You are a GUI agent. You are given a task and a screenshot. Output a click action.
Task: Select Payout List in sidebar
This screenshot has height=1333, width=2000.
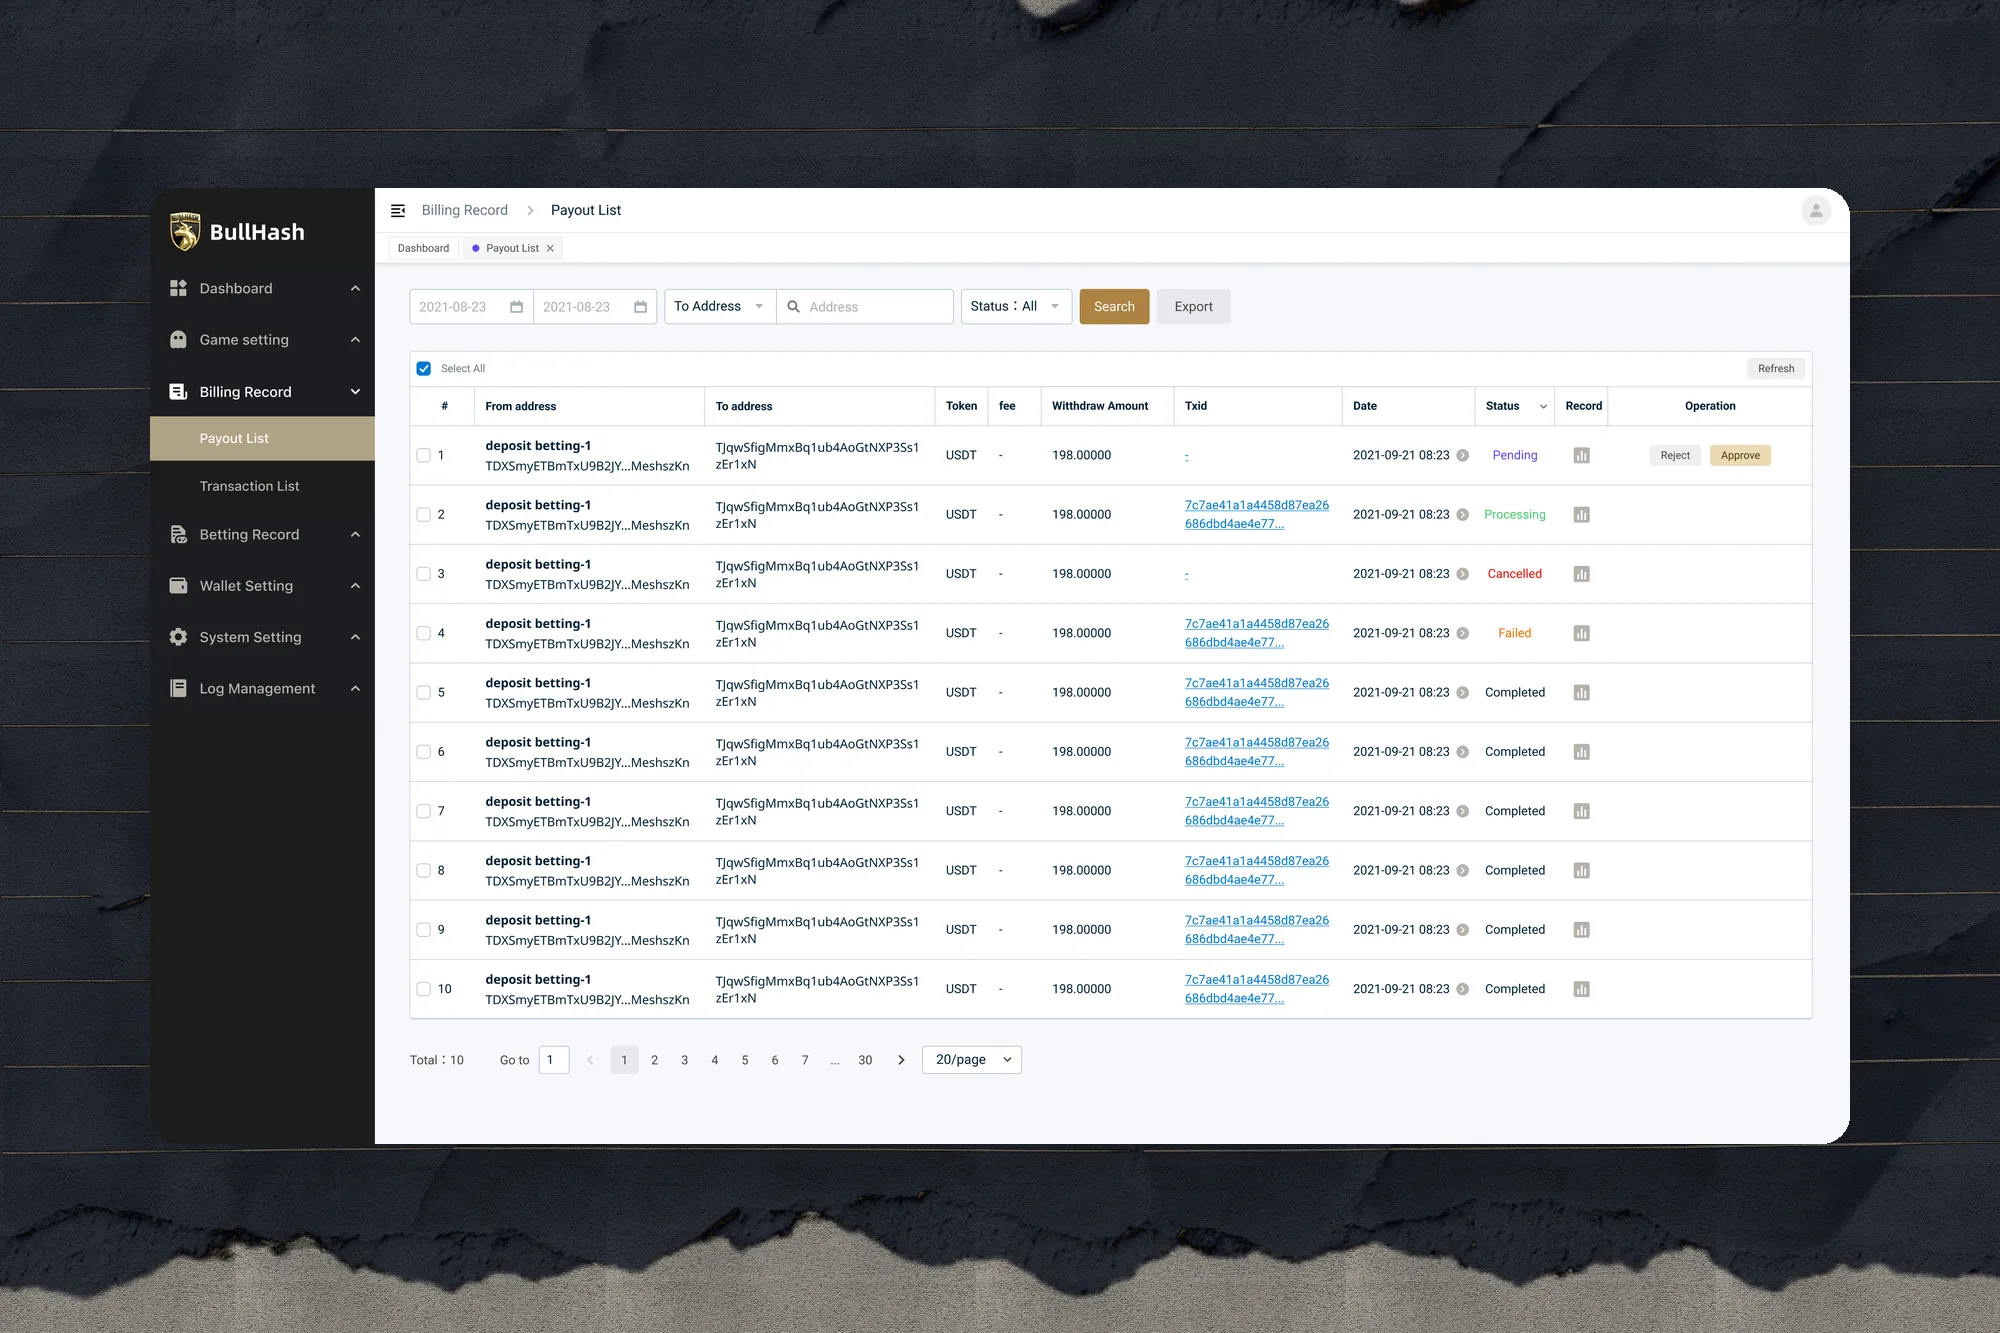click(x=262, y=439)
